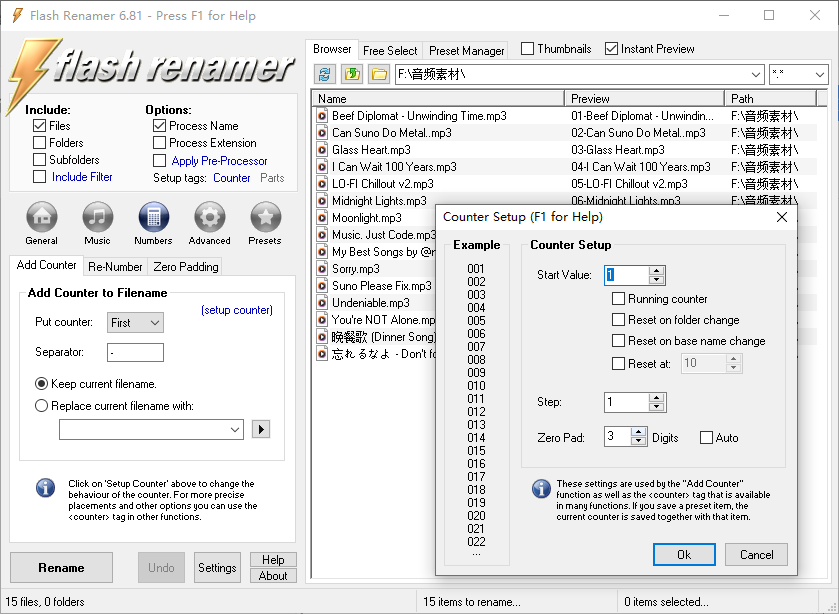Click the arrow button beside replace filename box

(261, 429)
